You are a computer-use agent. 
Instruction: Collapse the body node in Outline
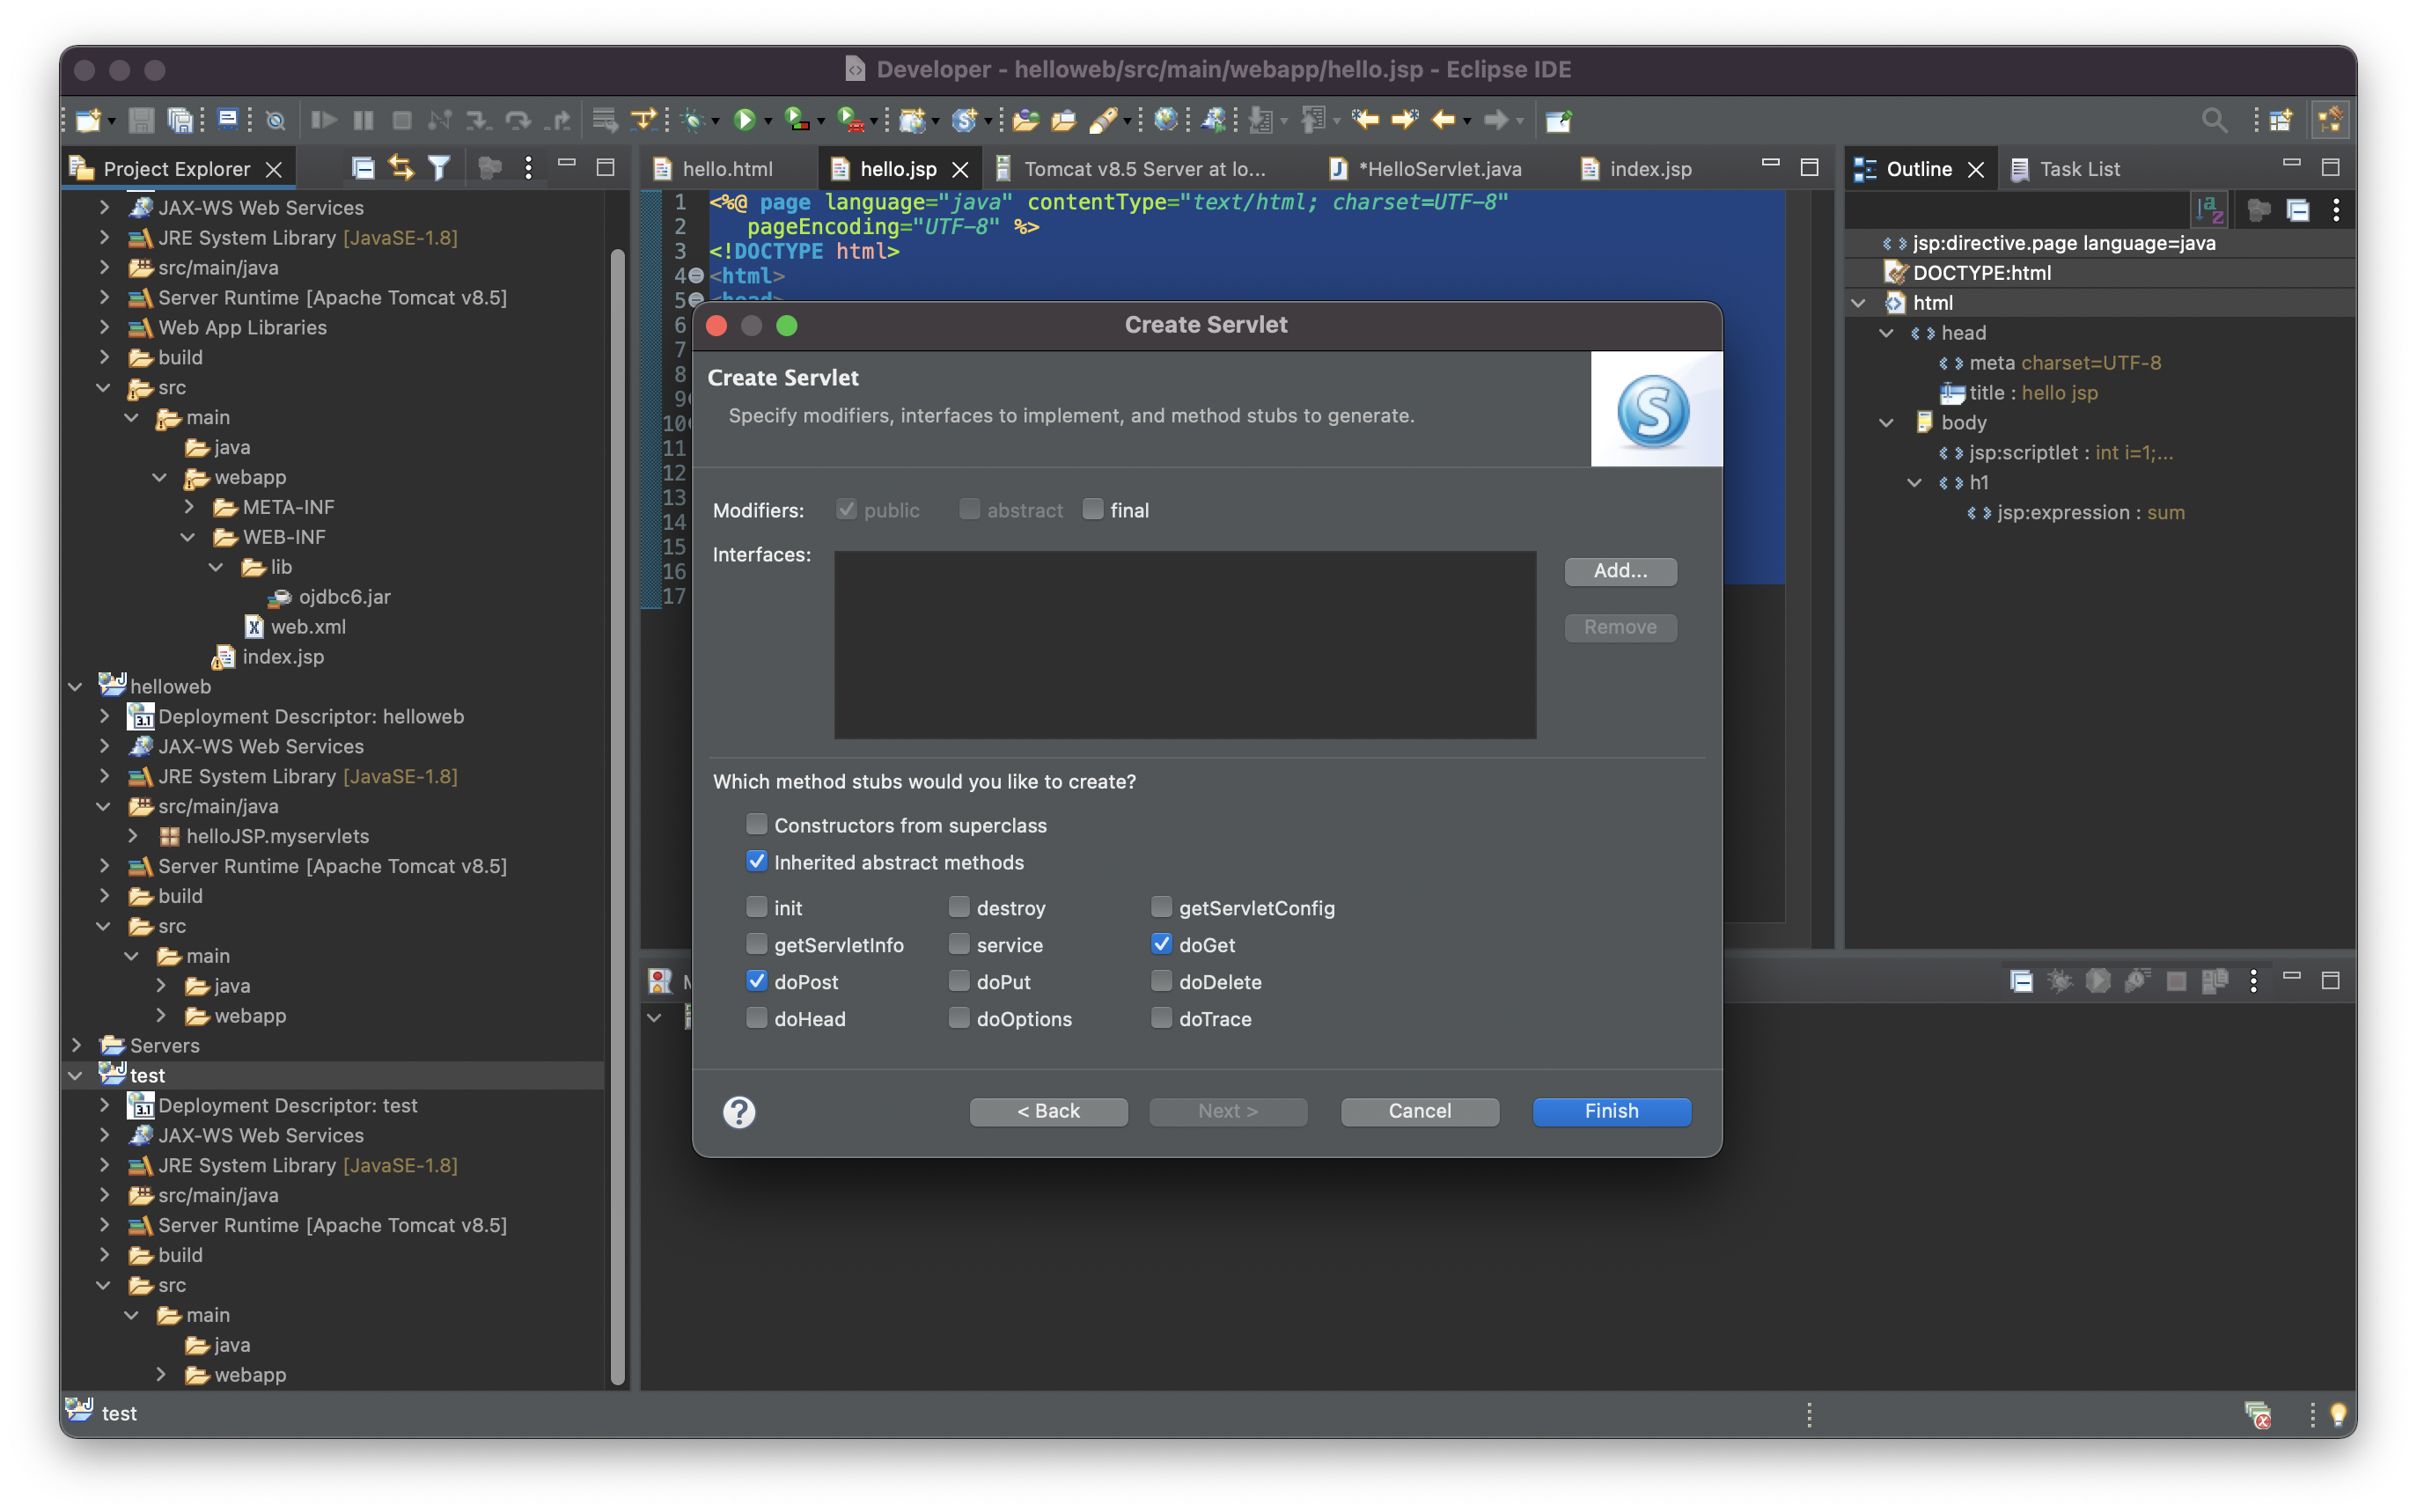click(x=1886, y=423)
